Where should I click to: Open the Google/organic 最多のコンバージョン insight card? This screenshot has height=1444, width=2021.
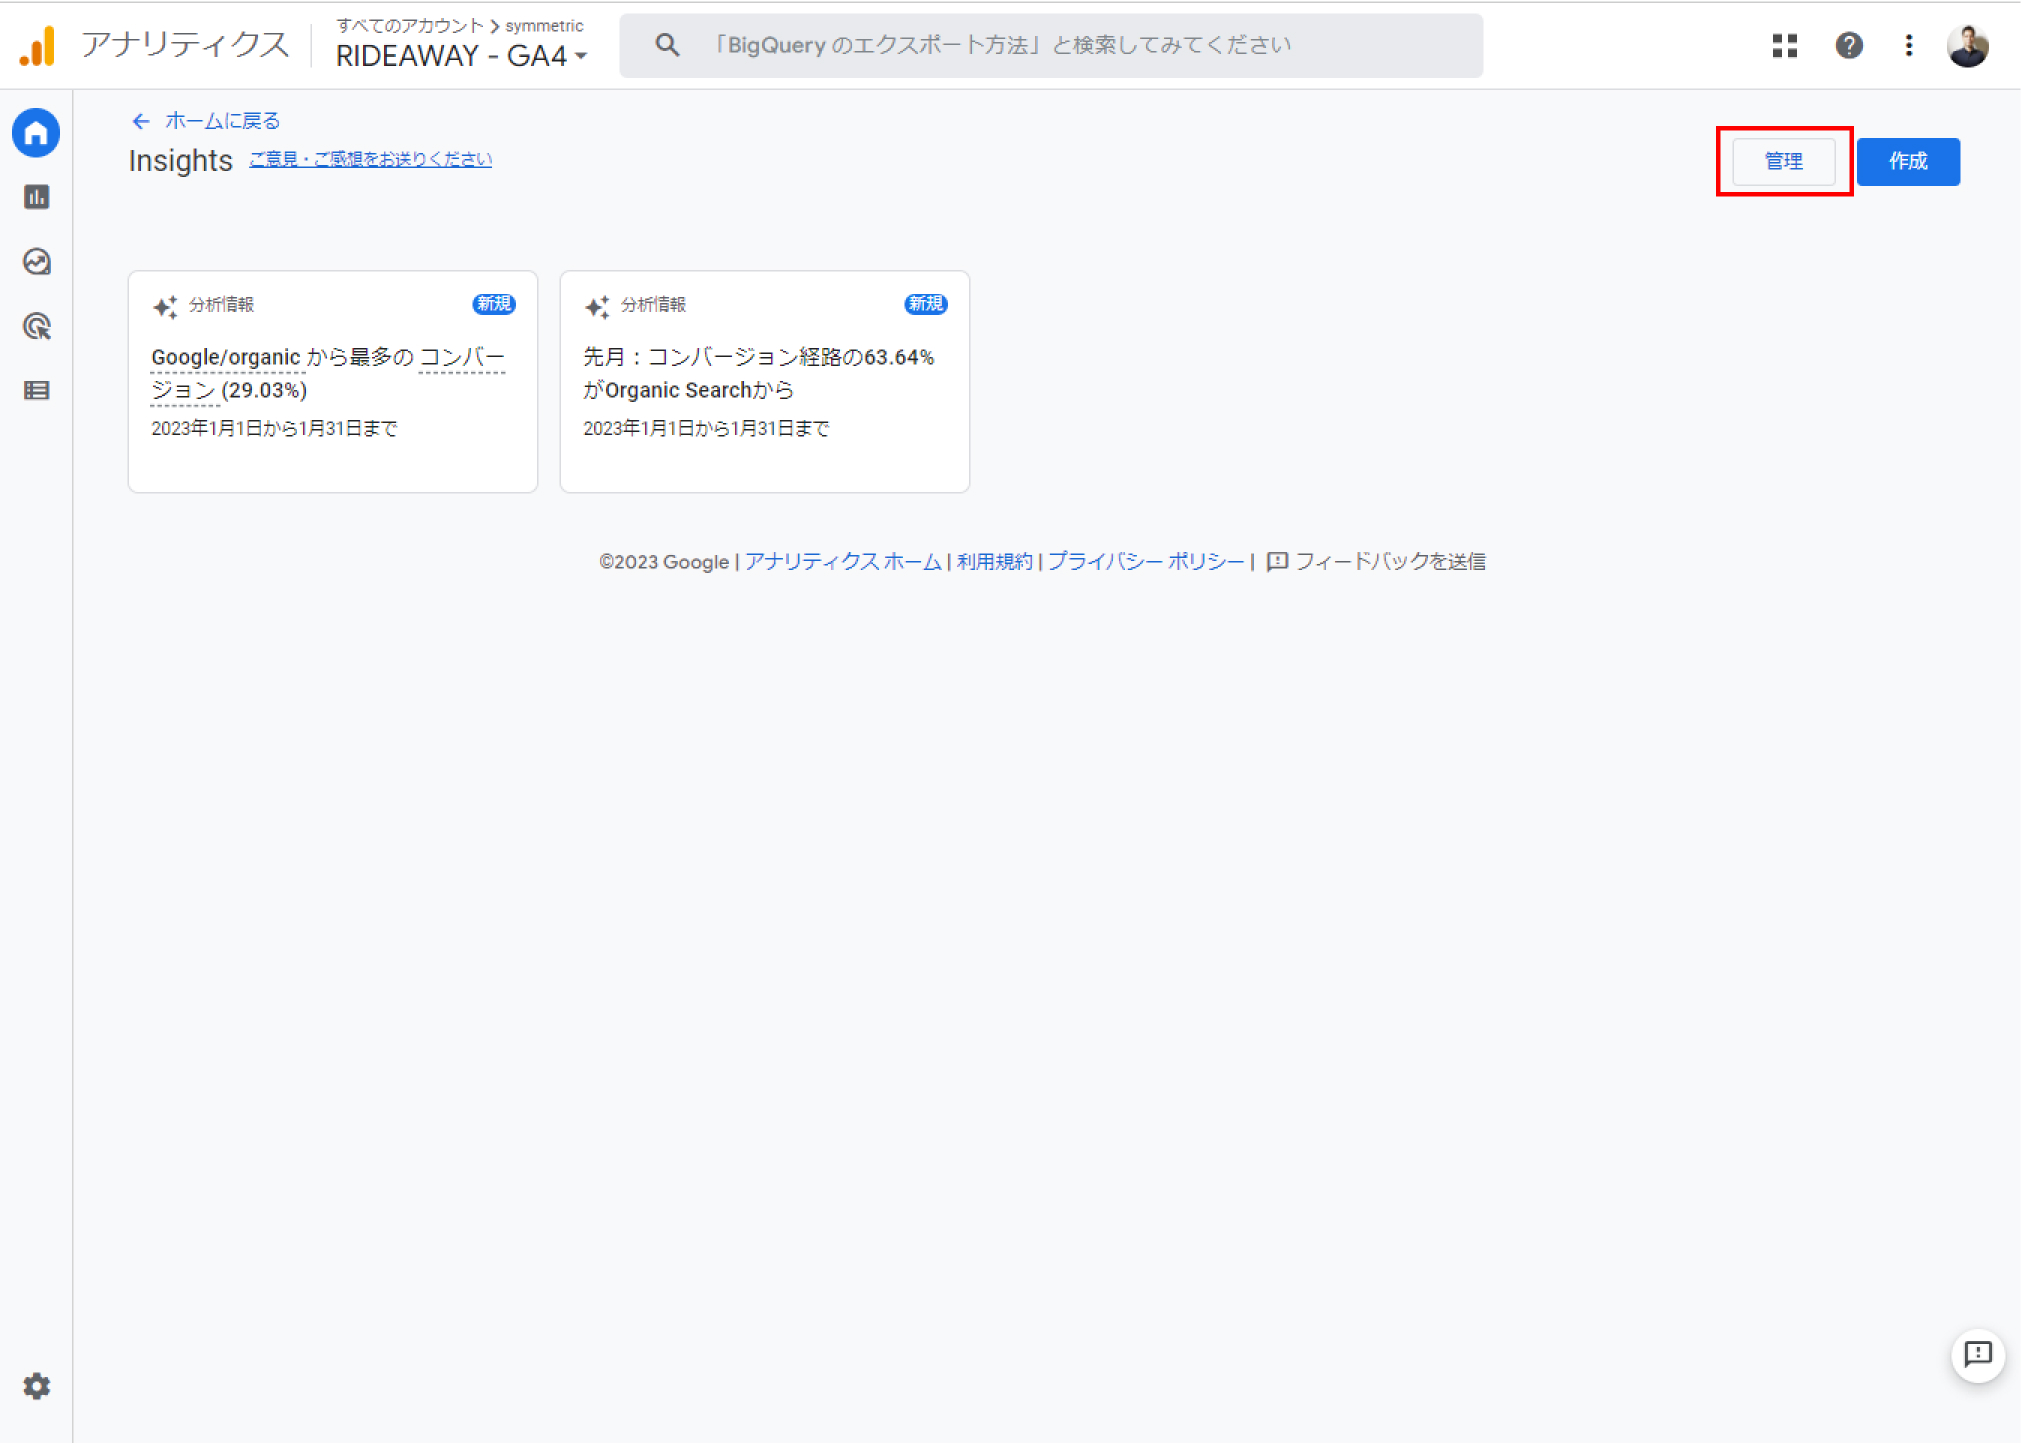coord(333,382)
